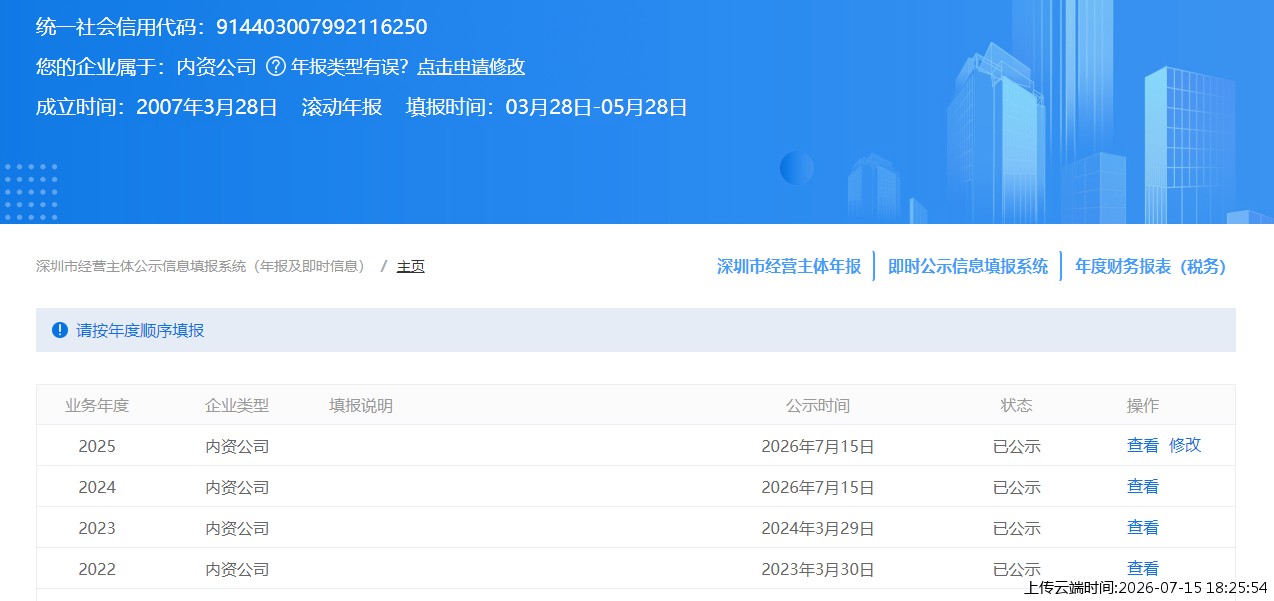Click the unified social credit code text

coord(231,27)
